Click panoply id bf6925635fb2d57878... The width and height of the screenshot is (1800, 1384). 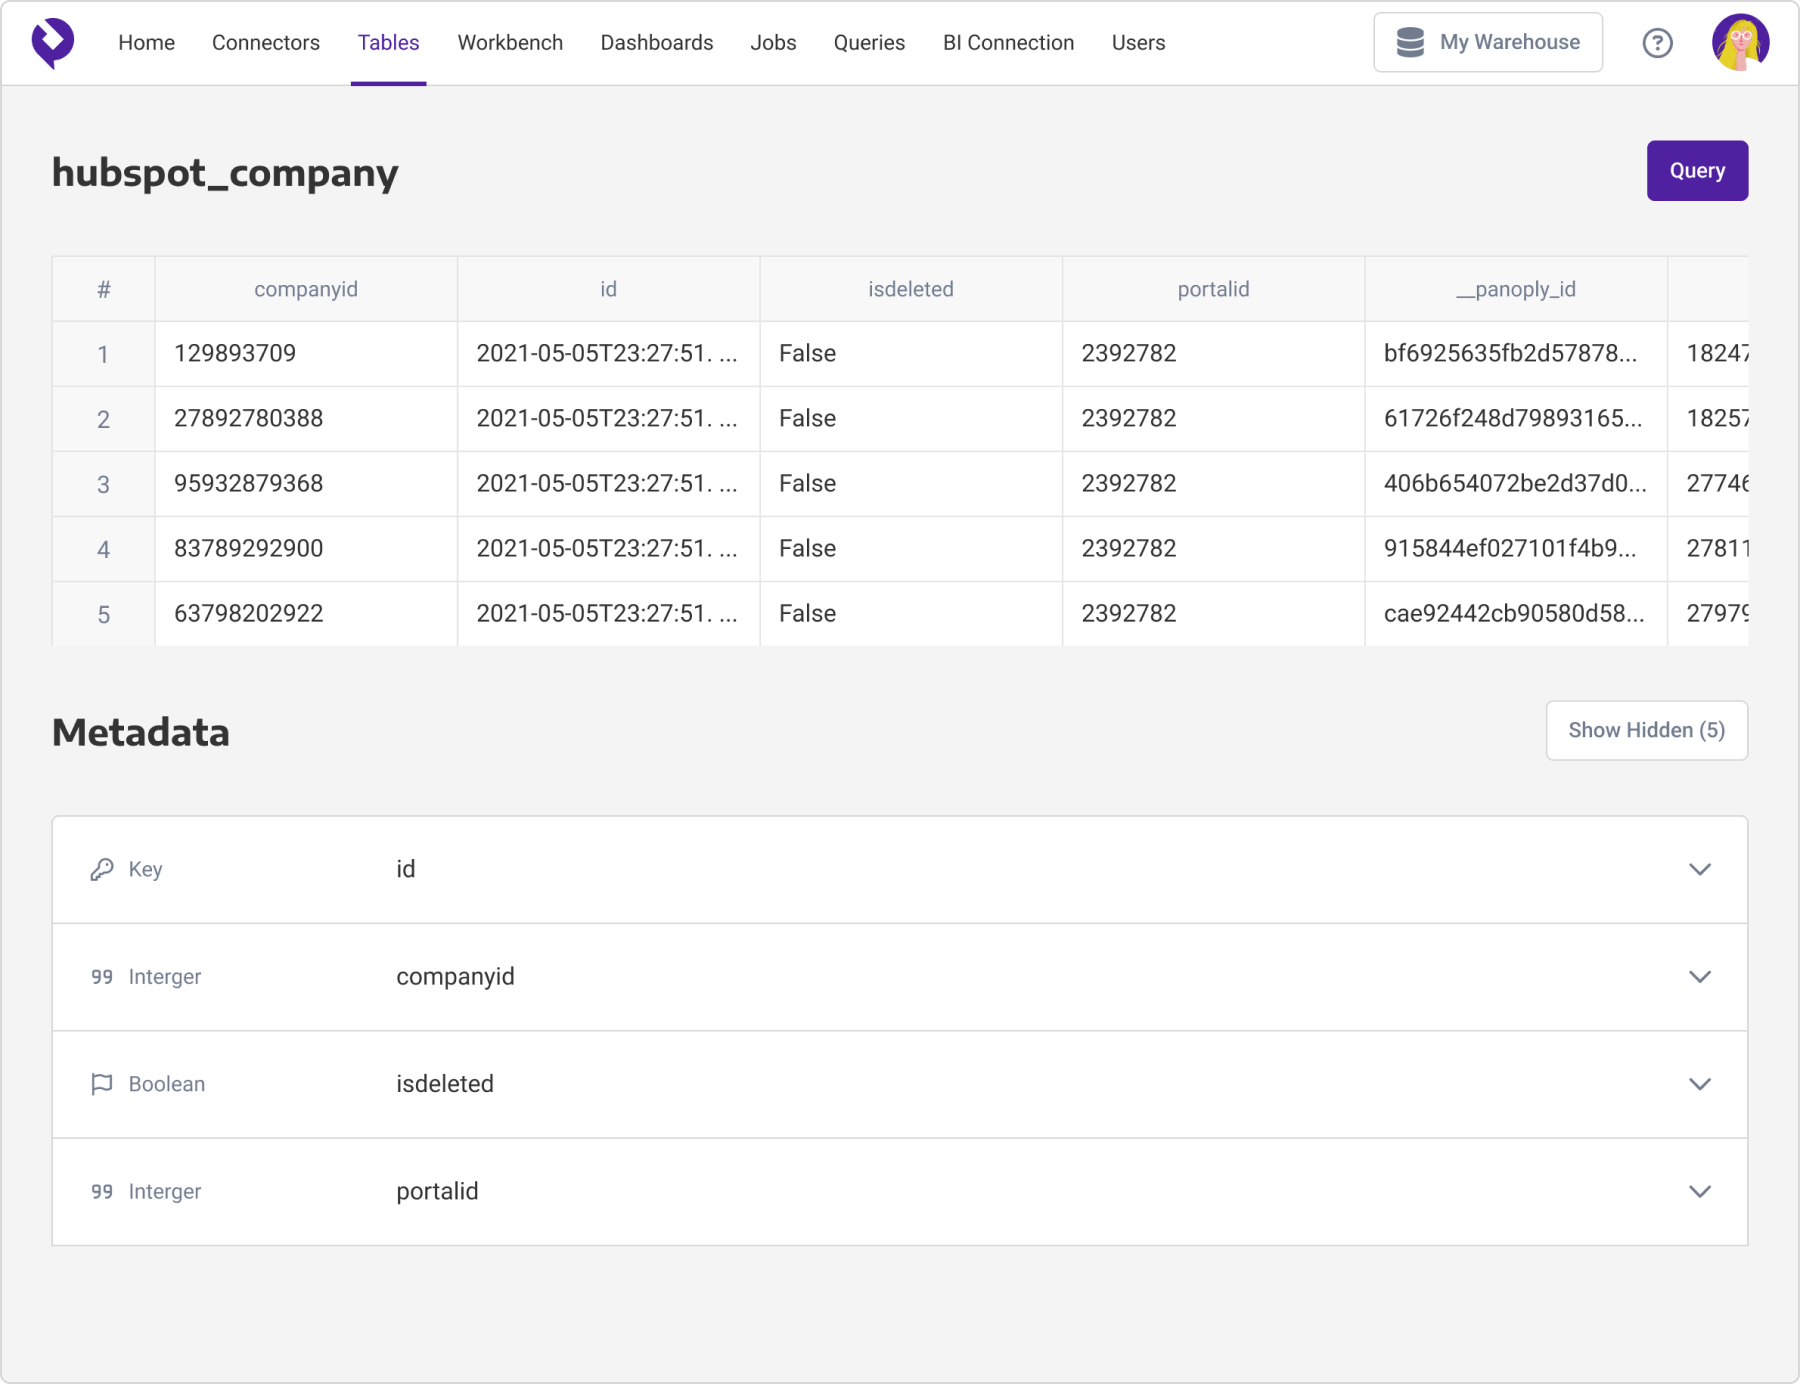click(1516, 354)
